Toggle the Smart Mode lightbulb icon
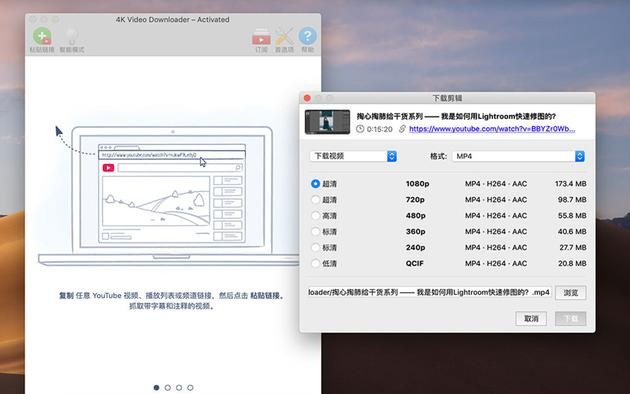The height and width of the screenshot is (394, 630). [x=72, y=37]
